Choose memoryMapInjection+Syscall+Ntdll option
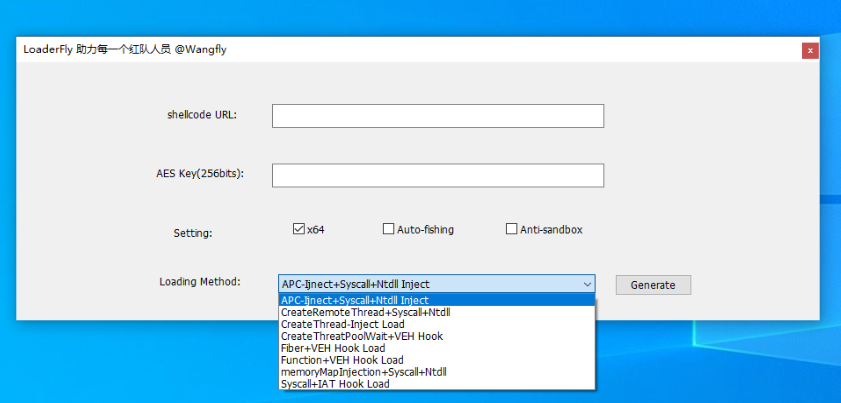Viewport: 841px width, 403px height. tap(437, 371)
